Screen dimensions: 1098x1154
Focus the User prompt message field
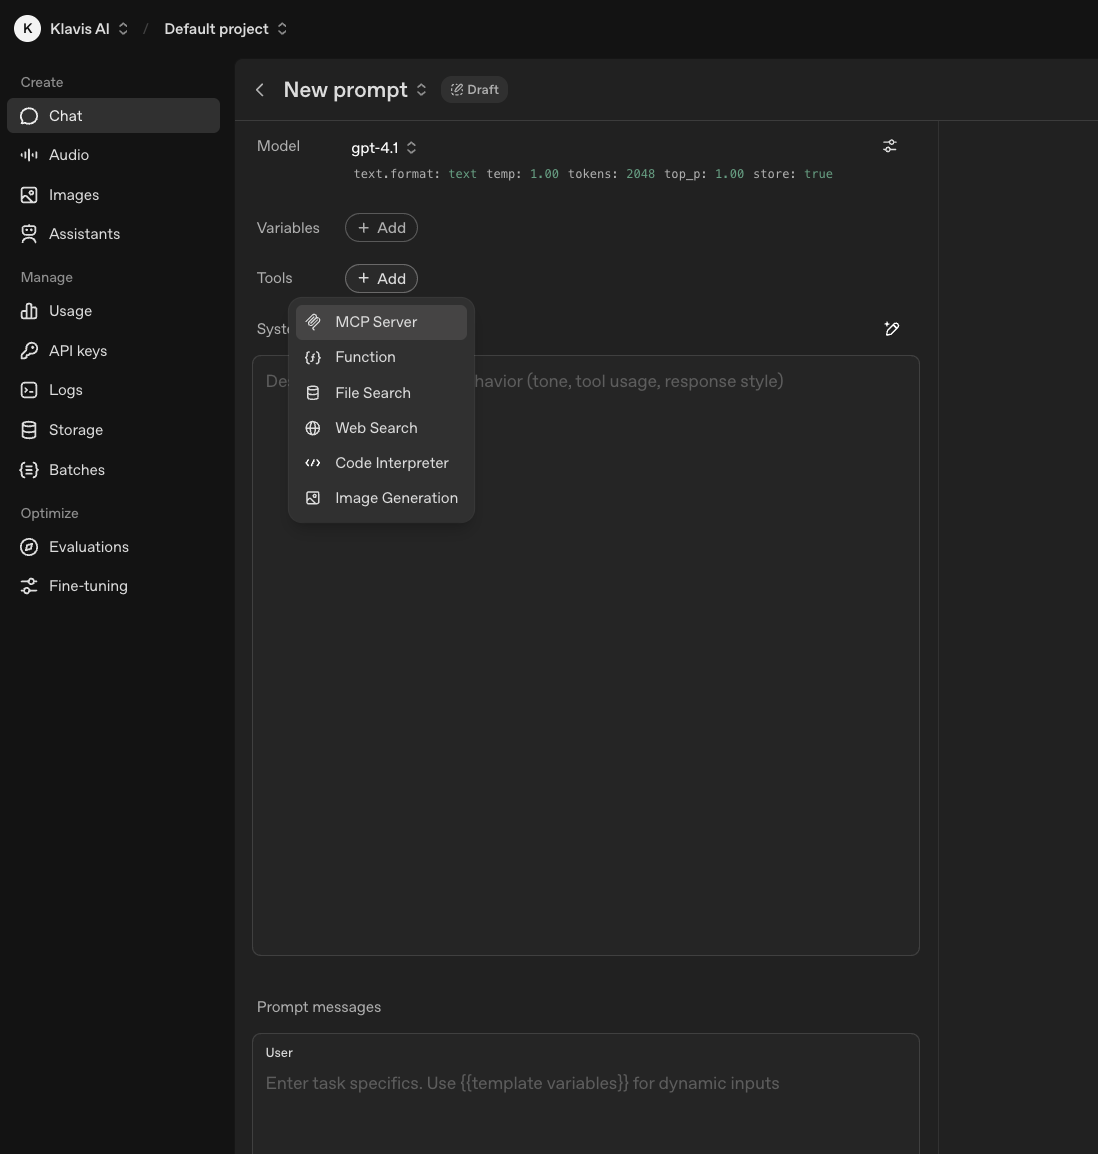click(x=586, y=1094)
